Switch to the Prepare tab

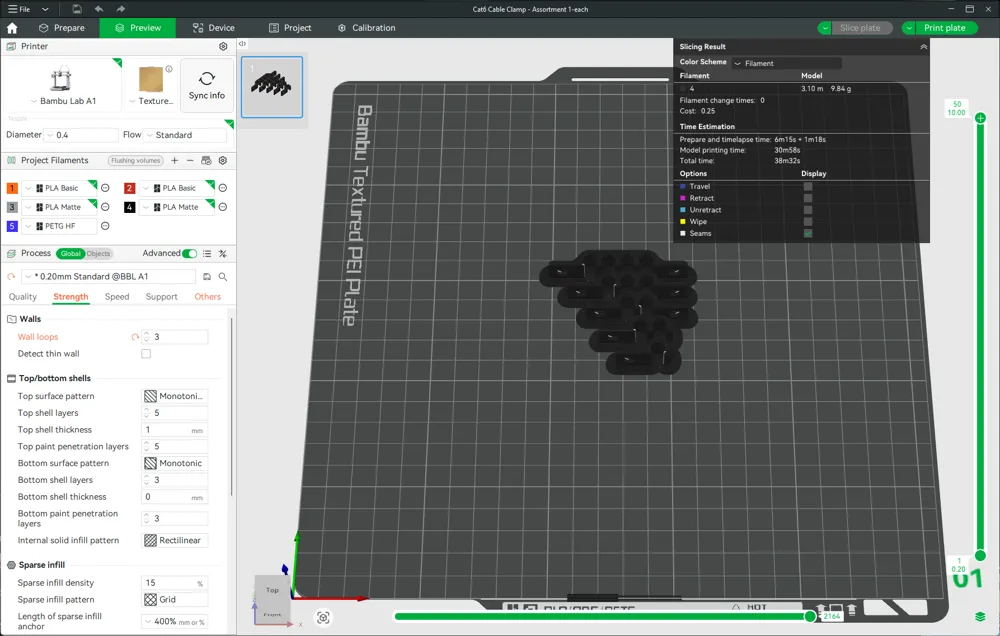point(62,28)
